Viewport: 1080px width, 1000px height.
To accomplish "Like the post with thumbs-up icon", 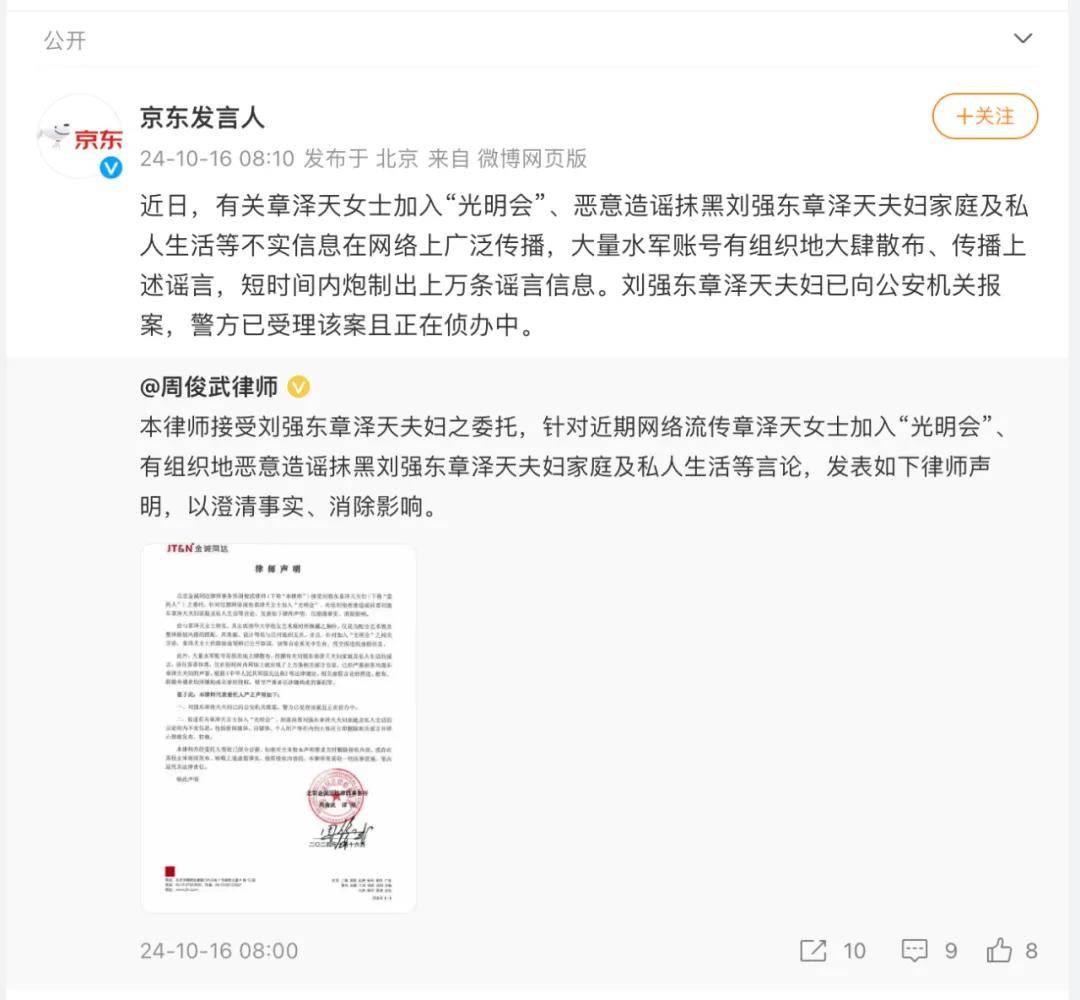I will point(999,950).
